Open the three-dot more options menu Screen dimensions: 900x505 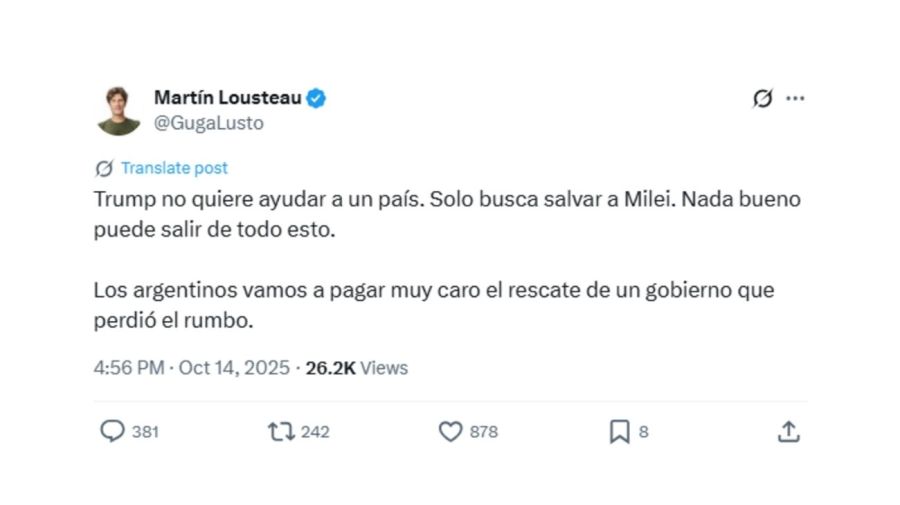pos(795,98)
